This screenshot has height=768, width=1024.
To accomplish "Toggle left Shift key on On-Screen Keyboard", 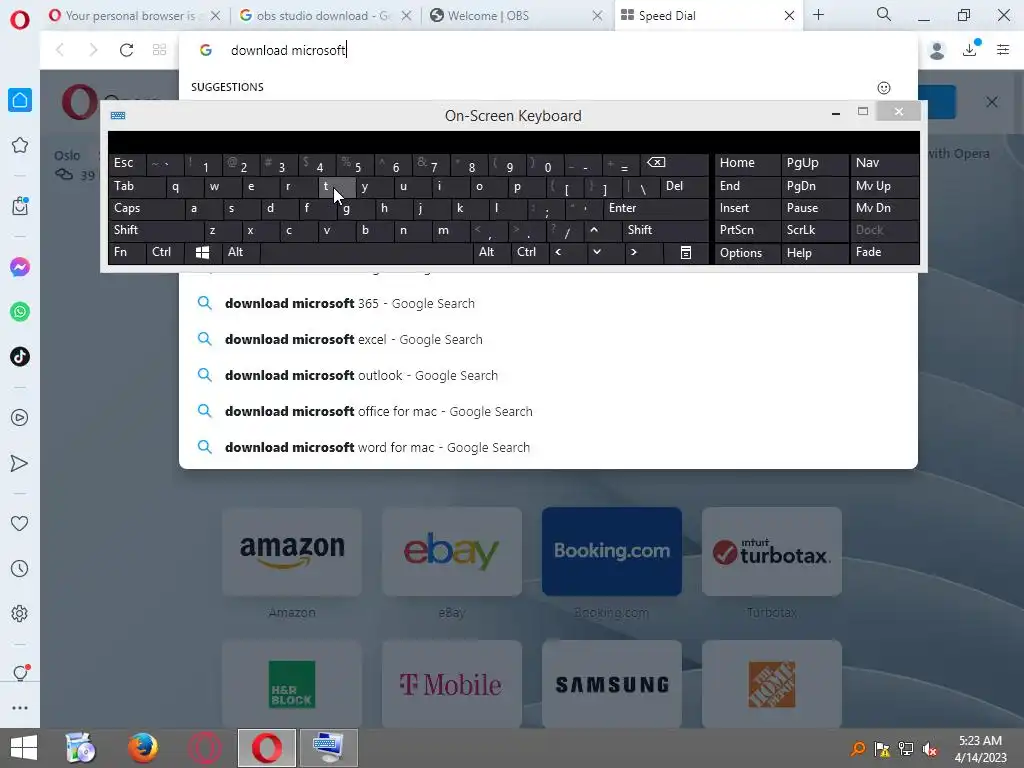I will (x=156, y=231).
